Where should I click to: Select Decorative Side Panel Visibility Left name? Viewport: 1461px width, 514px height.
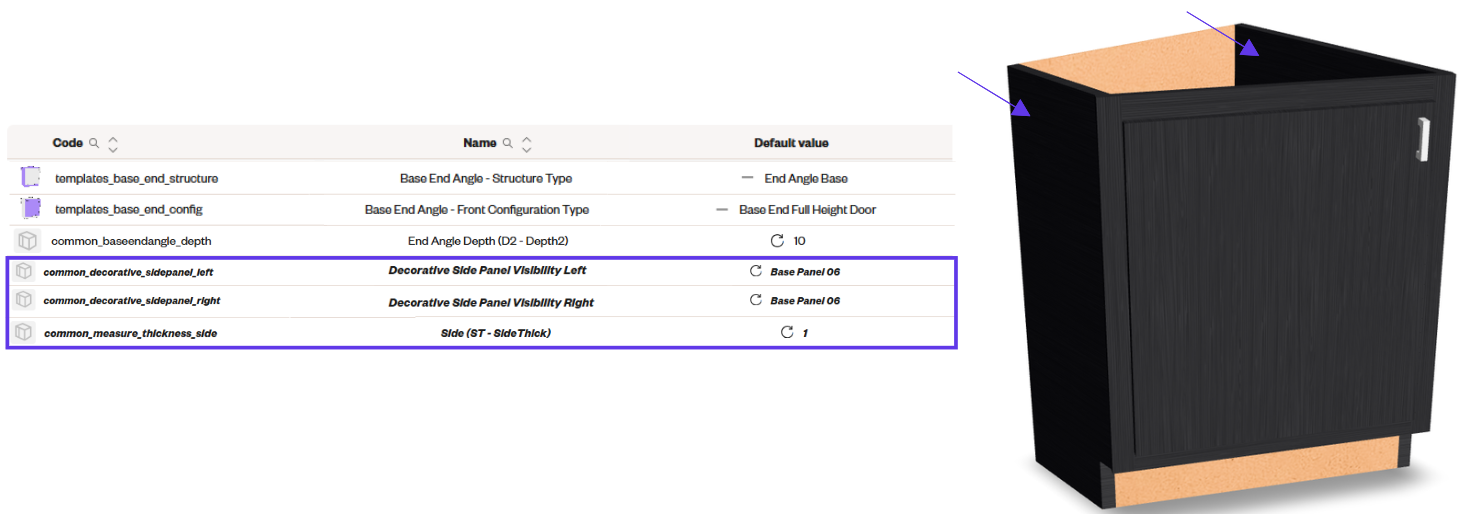tap(487, 271)
